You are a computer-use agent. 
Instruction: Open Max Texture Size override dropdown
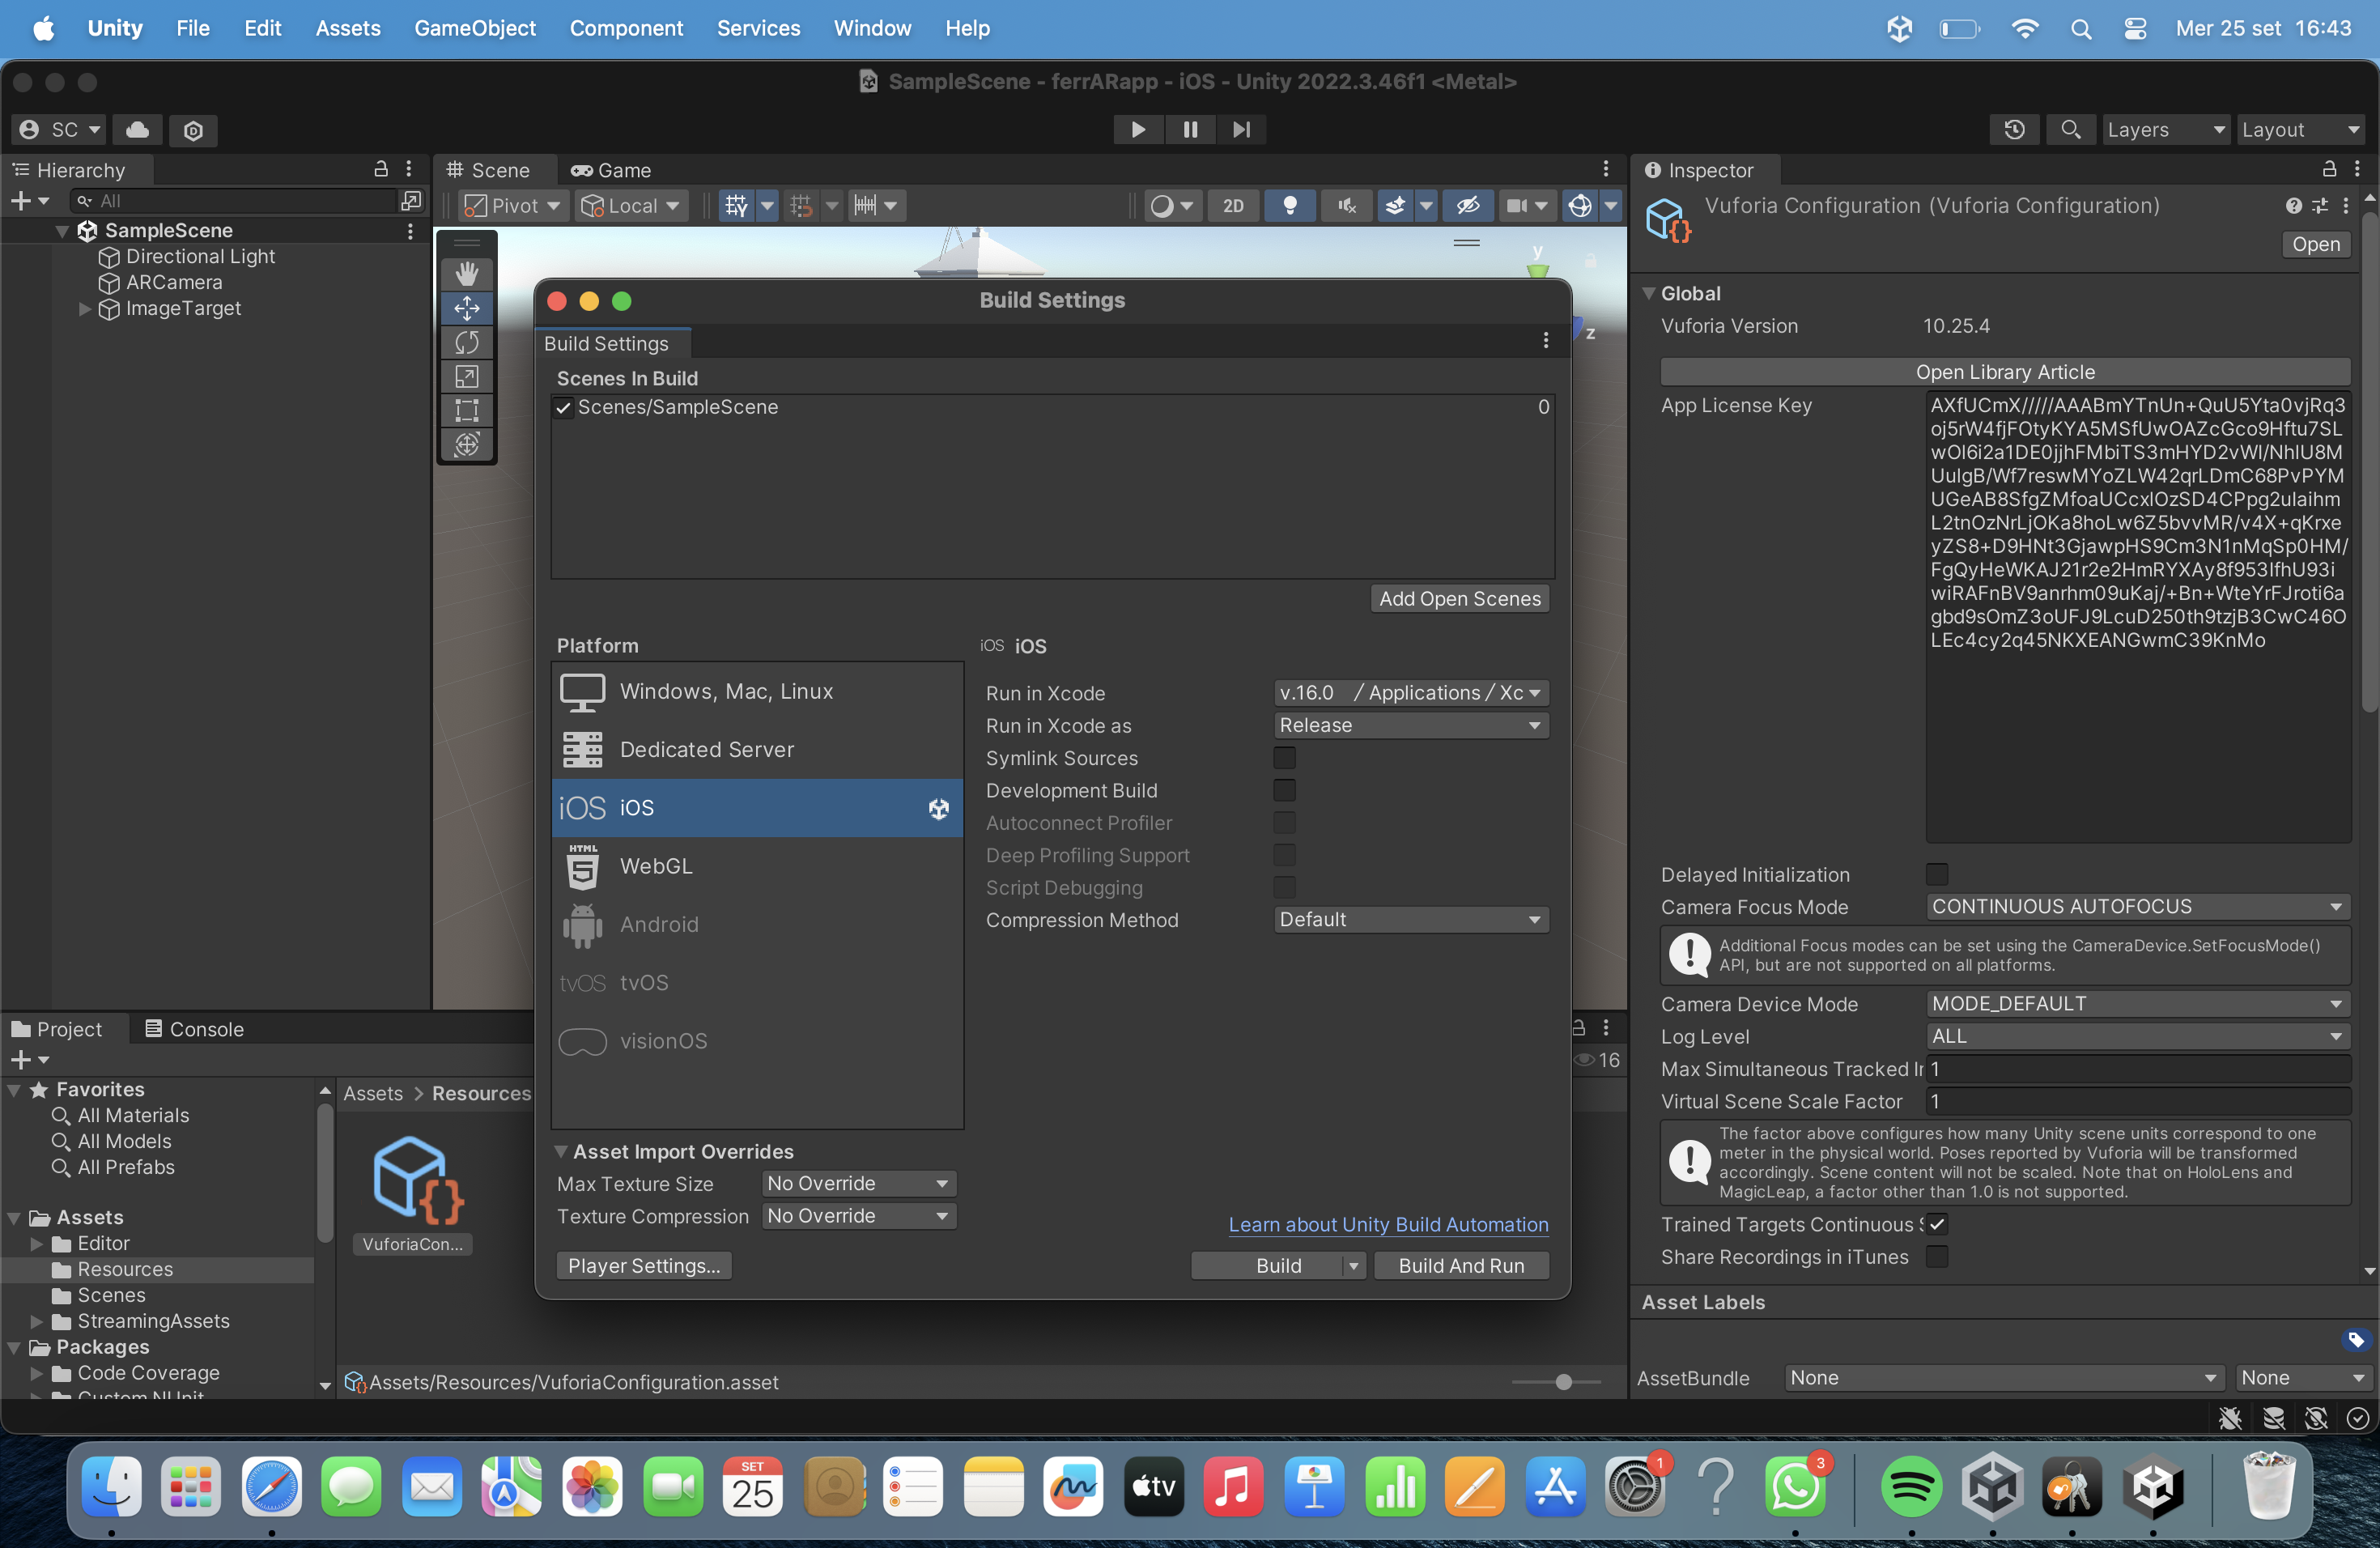pos(859,1184)
